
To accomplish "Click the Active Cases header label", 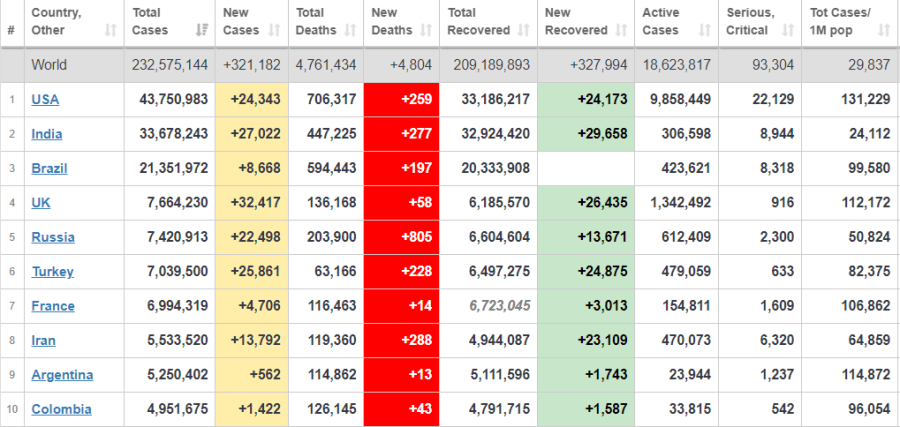I will 661,21.
